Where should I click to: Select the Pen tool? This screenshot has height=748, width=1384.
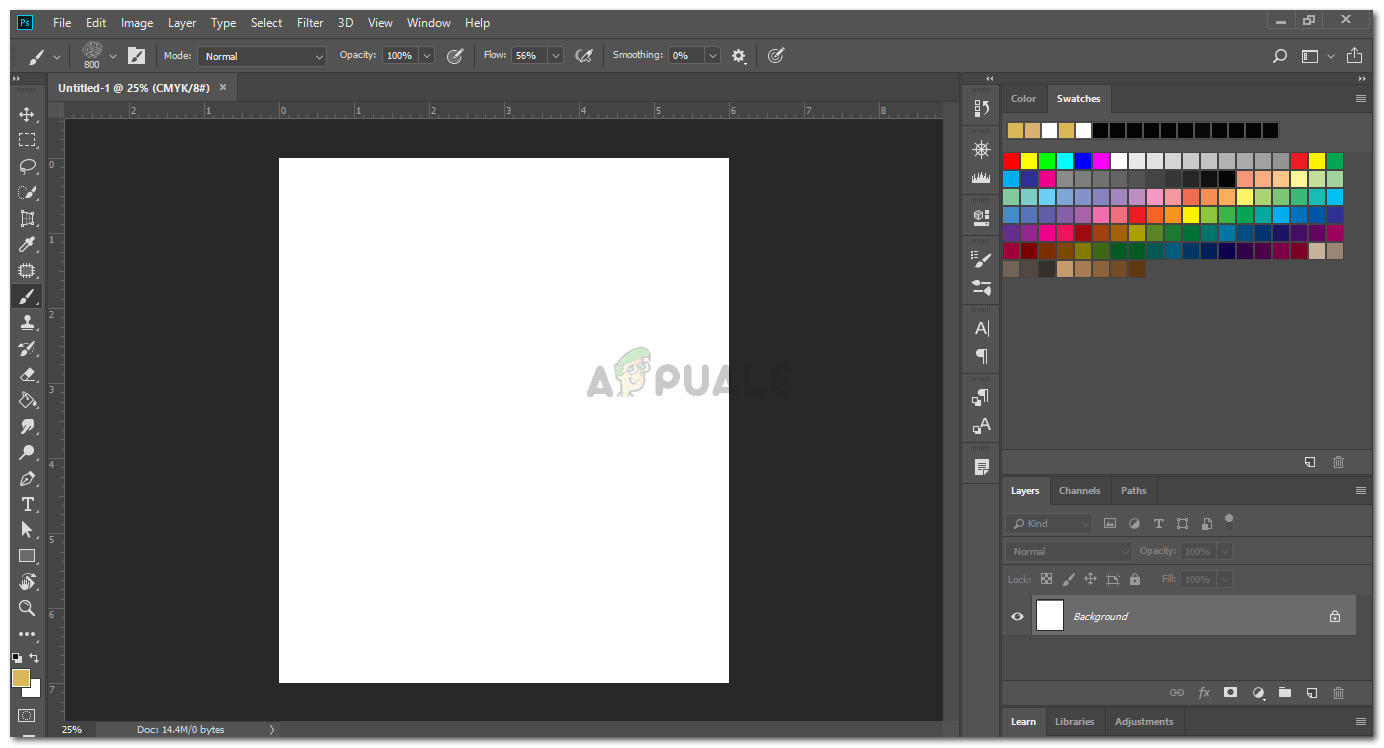click(x=27, y=478)
